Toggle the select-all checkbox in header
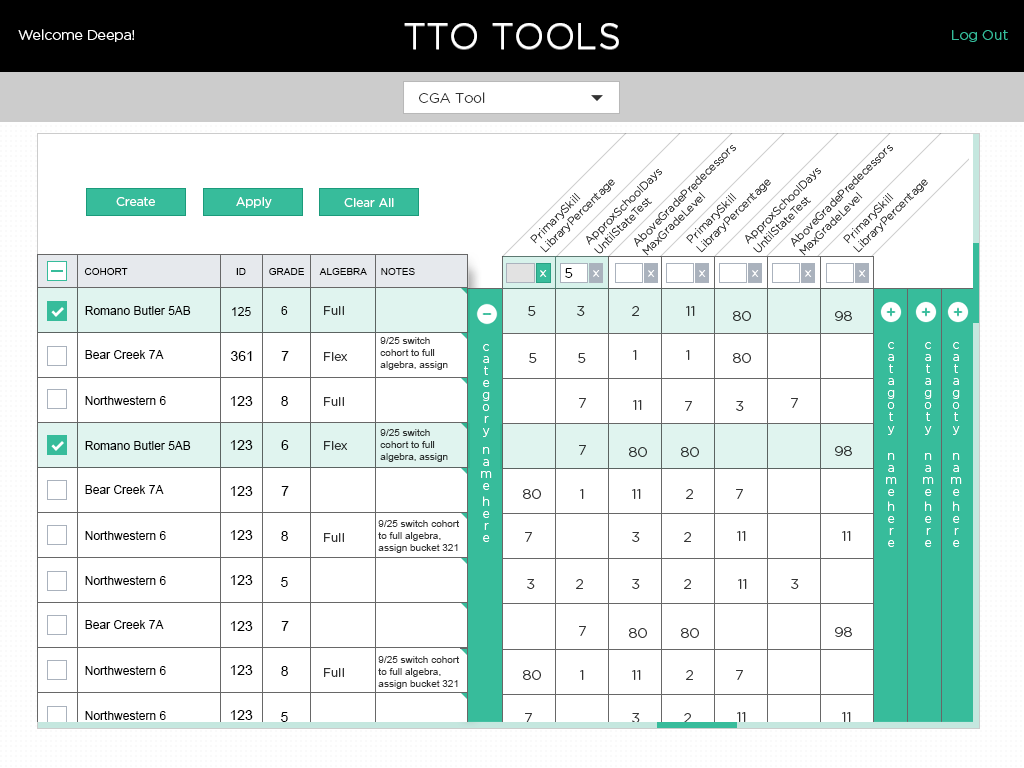 pyautogui.click(x=57, y=271)
